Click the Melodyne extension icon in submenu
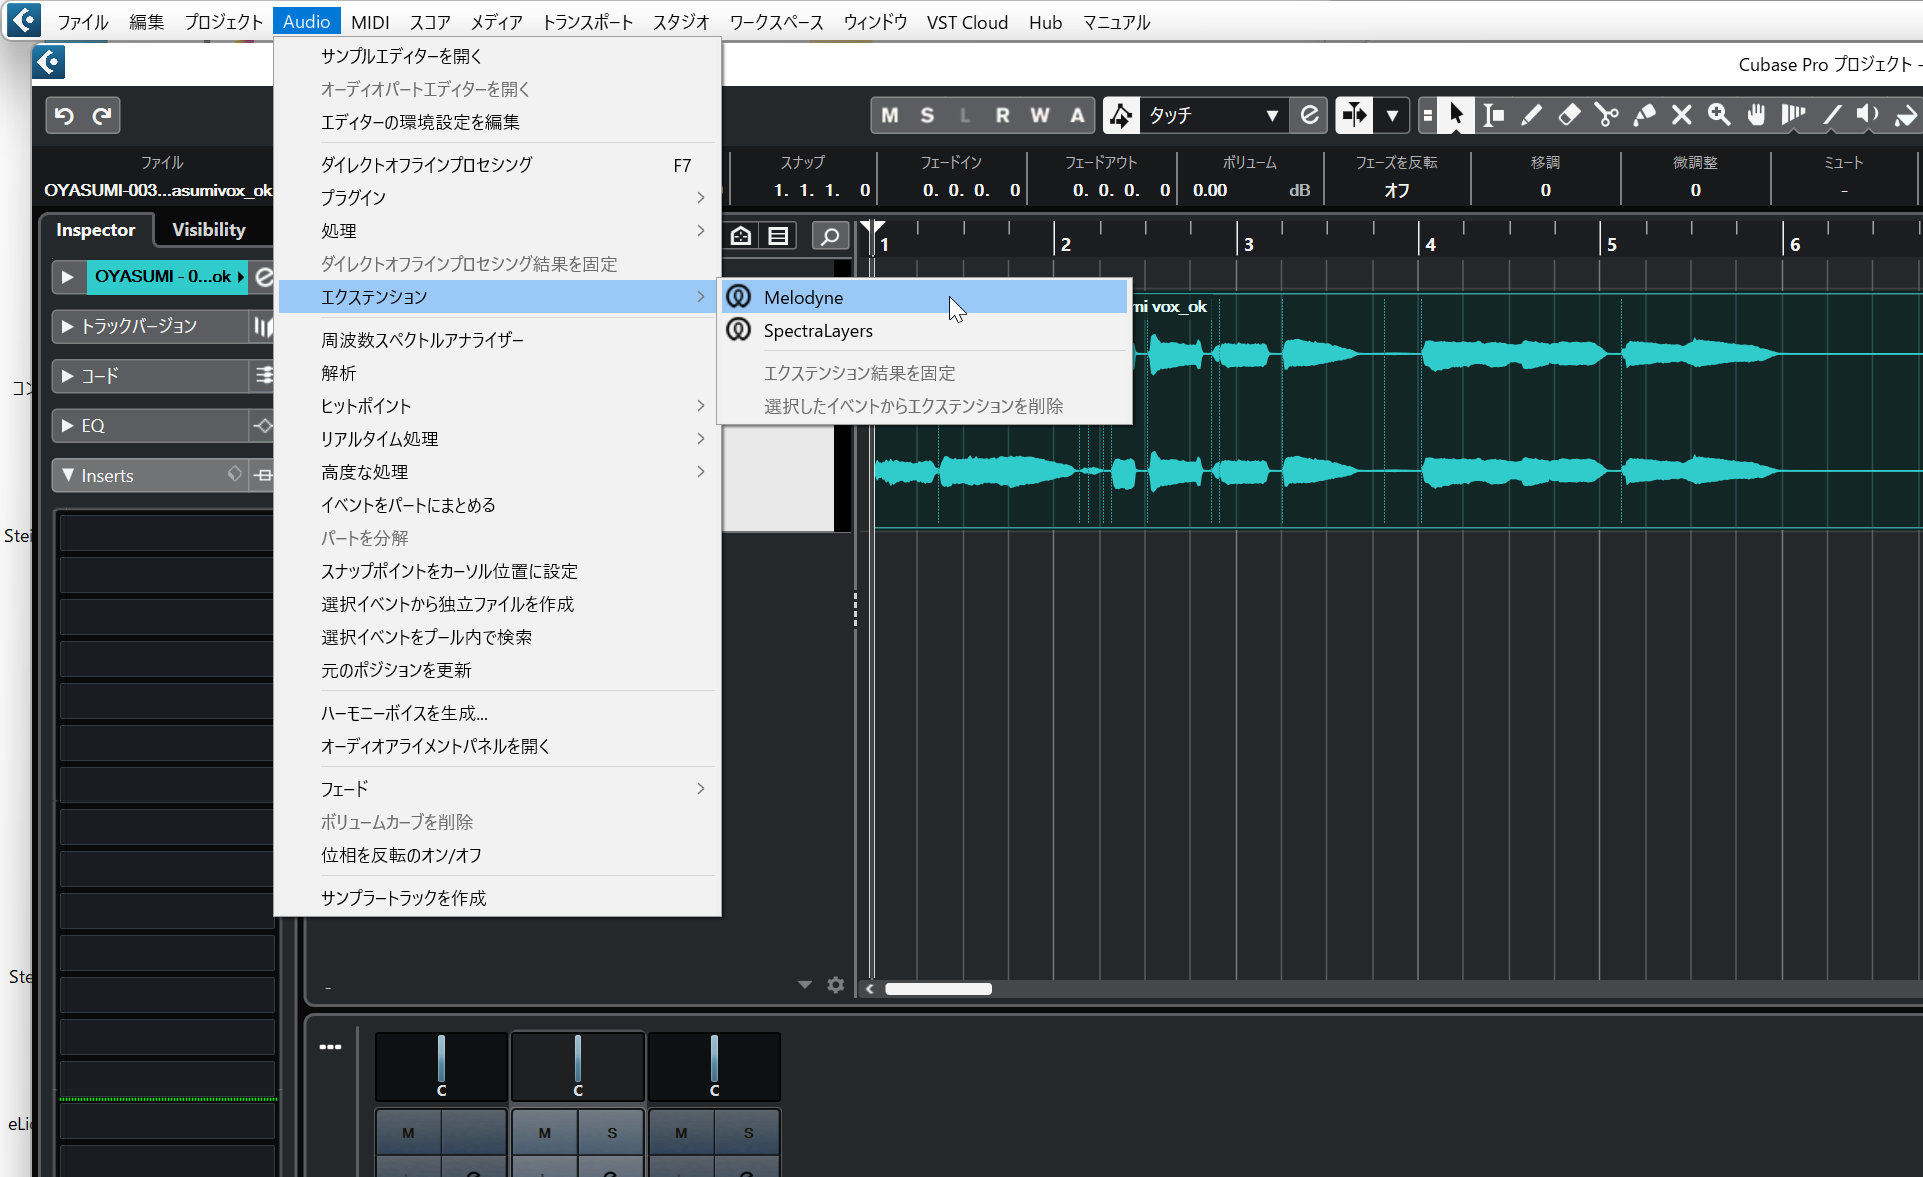This screenshot has width=1923, height=1177. coord(738,297)
